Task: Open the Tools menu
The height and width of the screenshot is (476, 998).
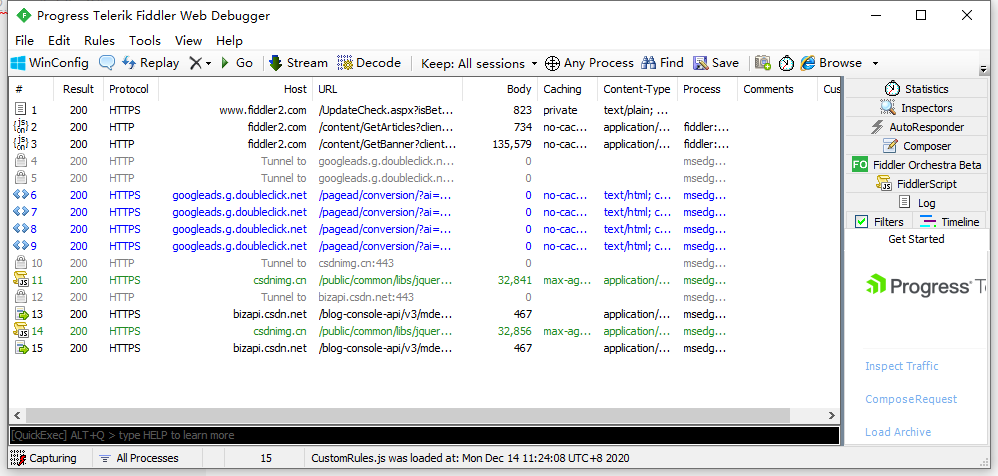Action: coord(145,41)
